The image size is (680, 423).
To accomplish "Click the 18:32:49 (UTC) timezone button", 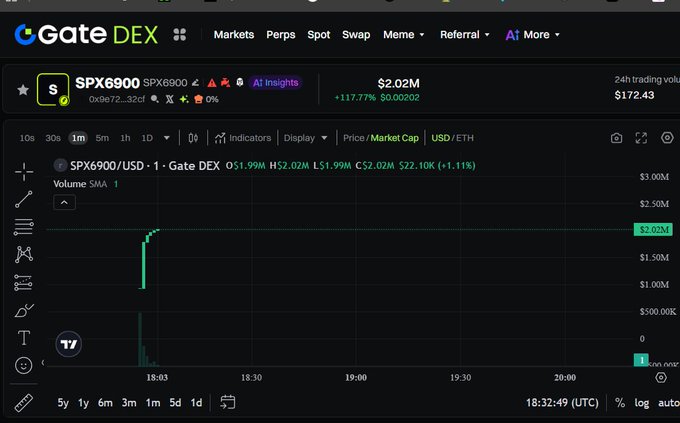I will (x=562, y=403).
